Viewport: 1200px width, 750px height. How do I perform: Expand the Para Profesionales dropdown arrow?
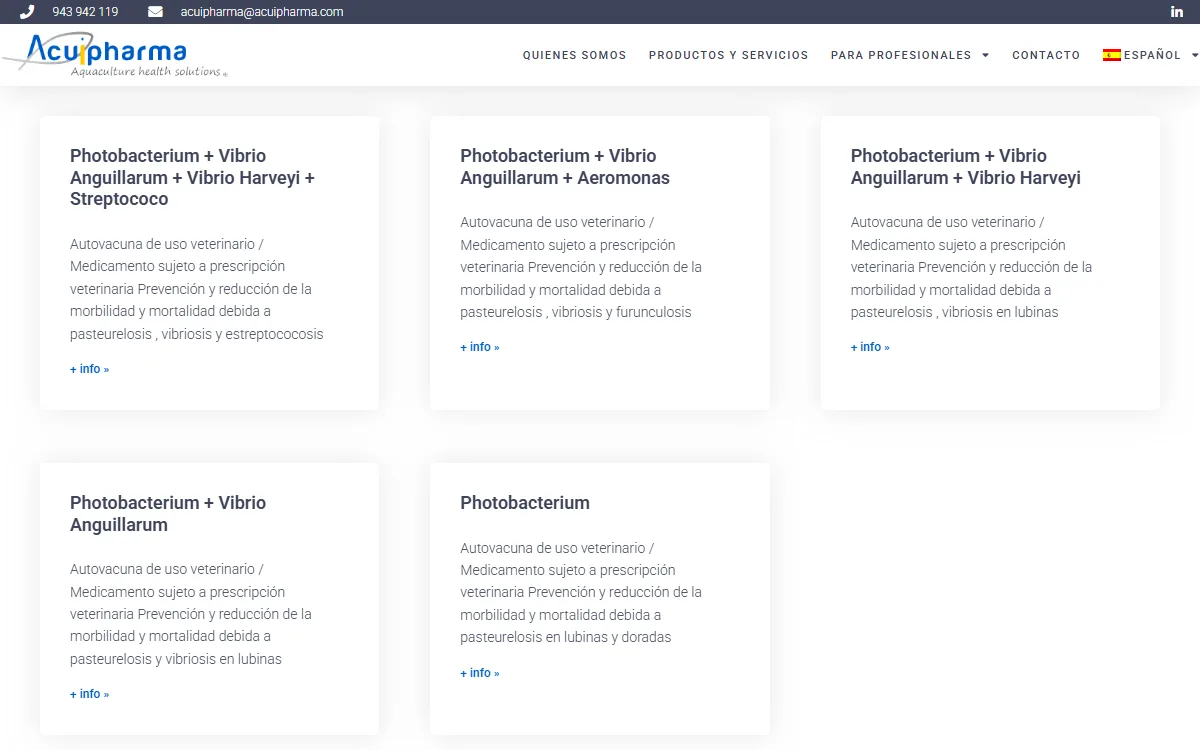[986, 55]
